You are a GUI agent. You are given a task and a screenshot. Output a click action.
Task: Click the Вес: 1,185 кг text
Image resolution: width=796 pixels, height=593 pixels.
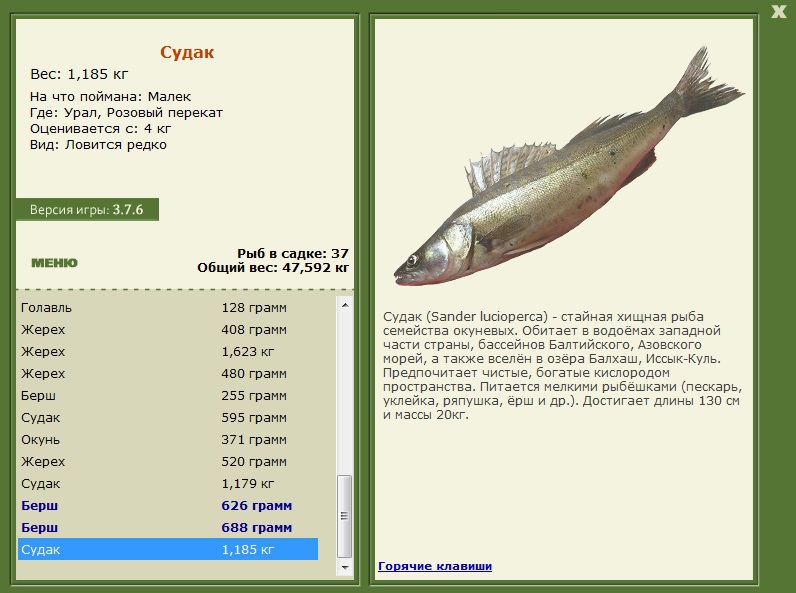pos(79,74)
